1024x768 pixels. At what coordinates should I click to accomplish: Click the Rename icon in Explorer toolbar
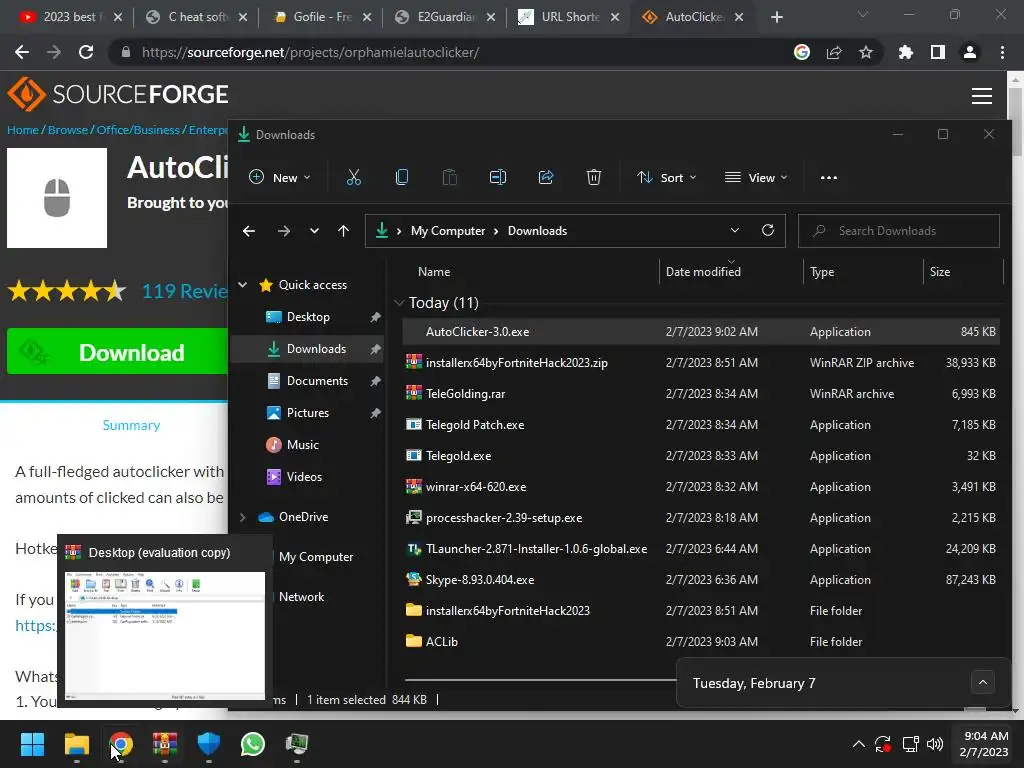[498, 177]
